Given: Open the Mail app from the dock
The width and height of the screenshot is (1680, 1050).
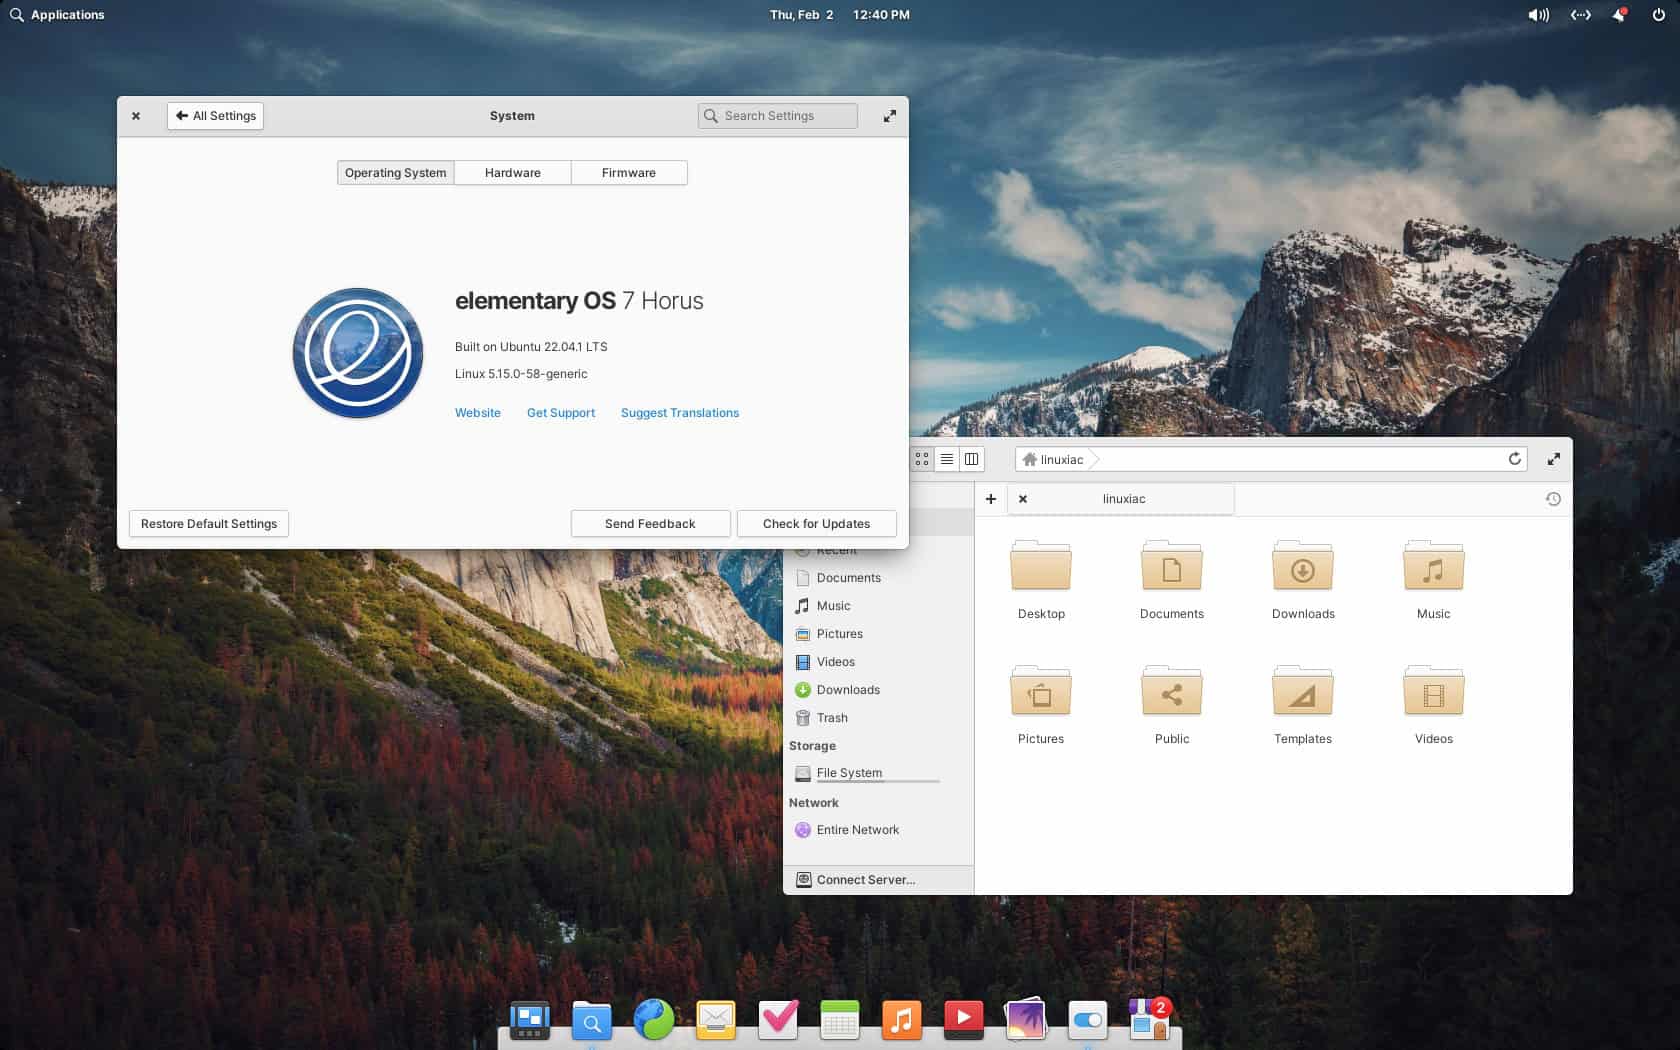Looking at the screenshot, I should [x=715, y=1020].
